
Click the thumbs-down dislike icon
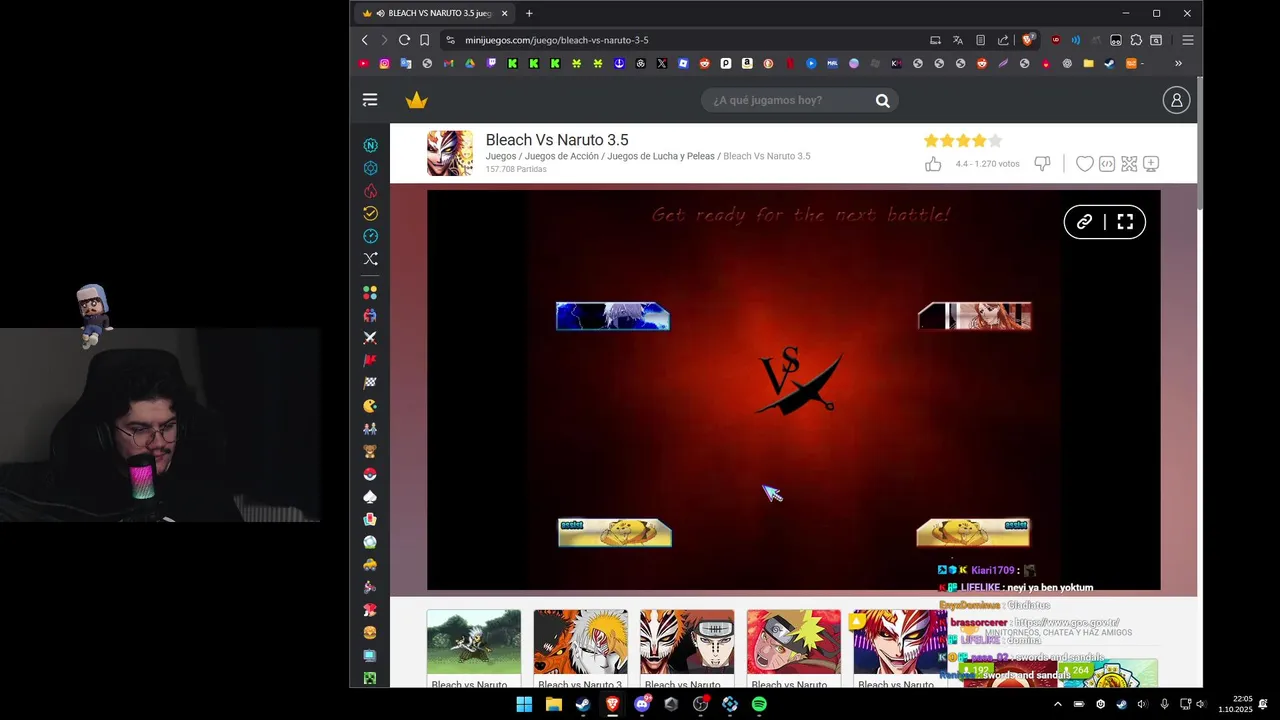tap(1042, 164)
